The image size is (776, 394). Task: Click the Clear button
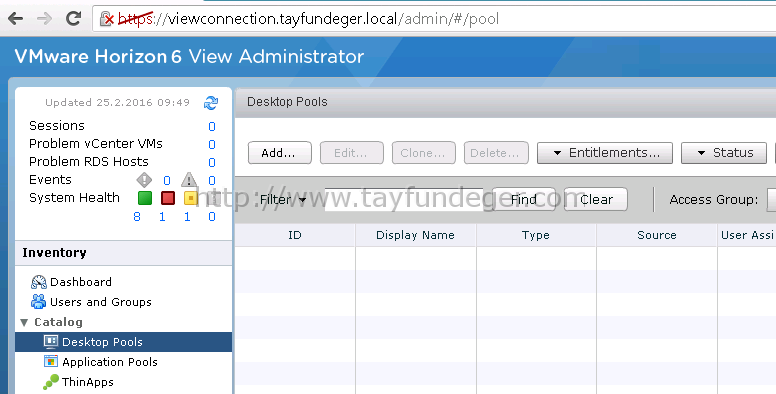(596, 199)
